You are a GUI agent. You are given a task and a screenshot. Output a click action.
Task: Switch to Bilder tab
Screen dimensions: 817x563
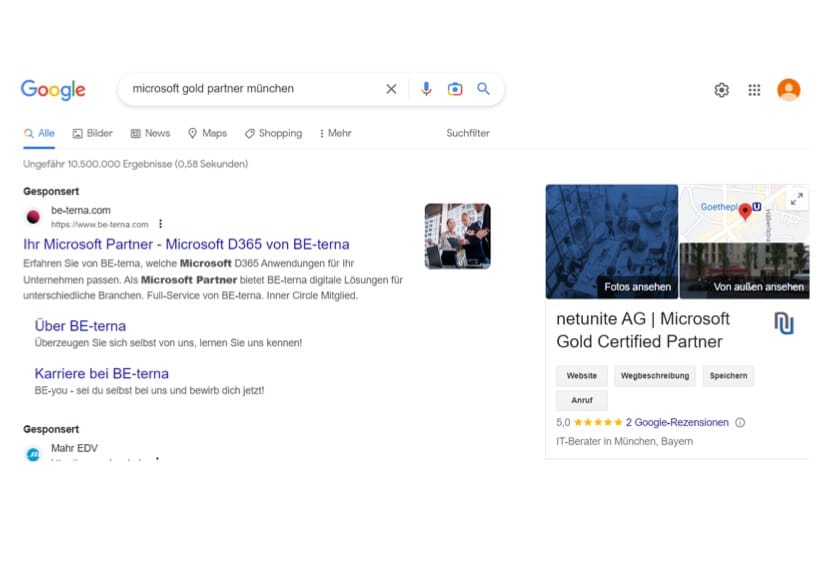pos(92,133)
